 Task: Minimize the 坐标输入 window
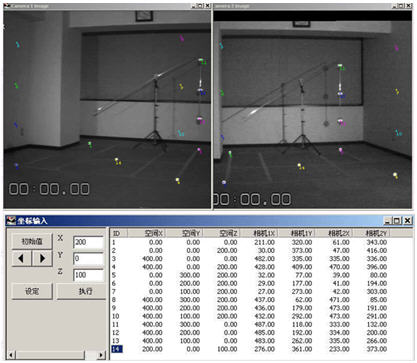click(x=388, y=221)
